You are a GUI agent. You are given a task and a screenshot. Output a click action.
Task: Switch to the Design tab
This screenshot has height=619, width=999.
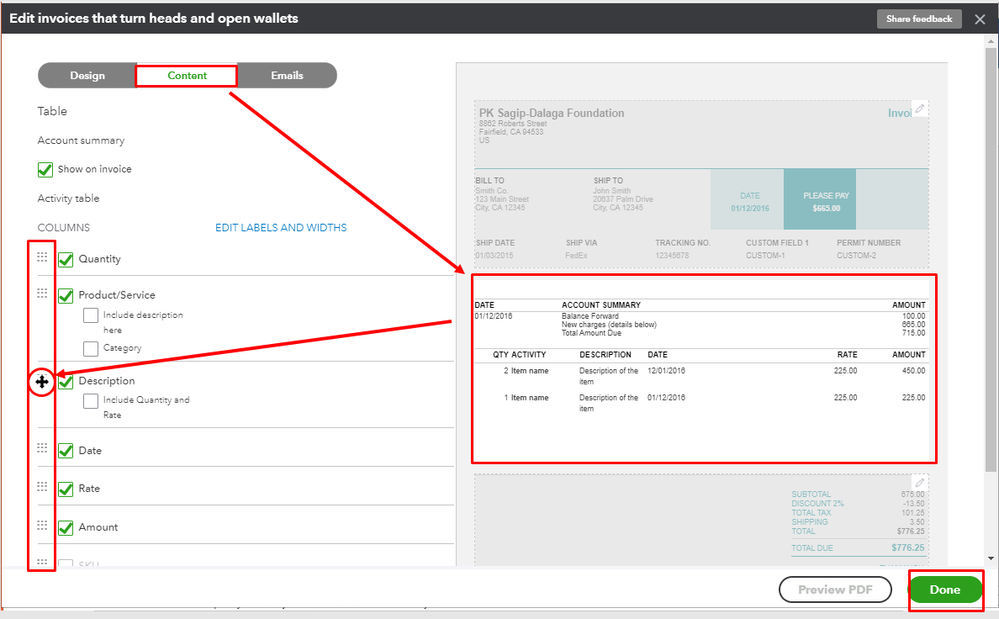coord(87,75)
